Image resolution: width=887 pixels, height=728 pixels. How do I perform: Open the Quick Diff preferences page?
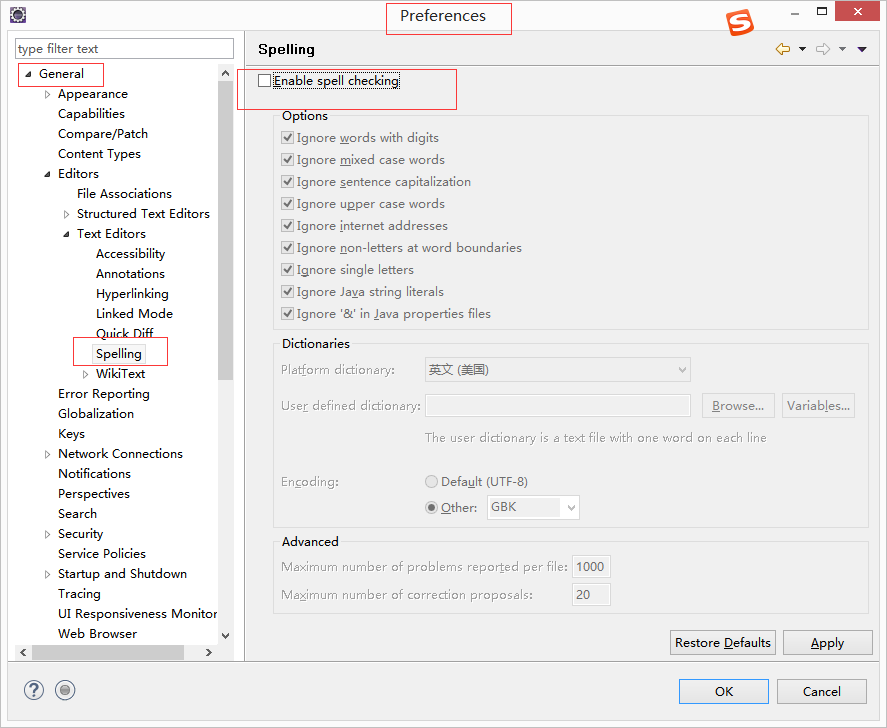tap(125, 333)
